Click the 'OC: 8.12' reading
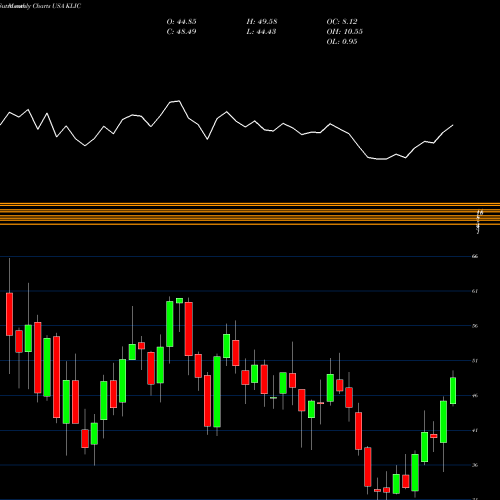Screen dimensions: 500x500 click(342, 22)
